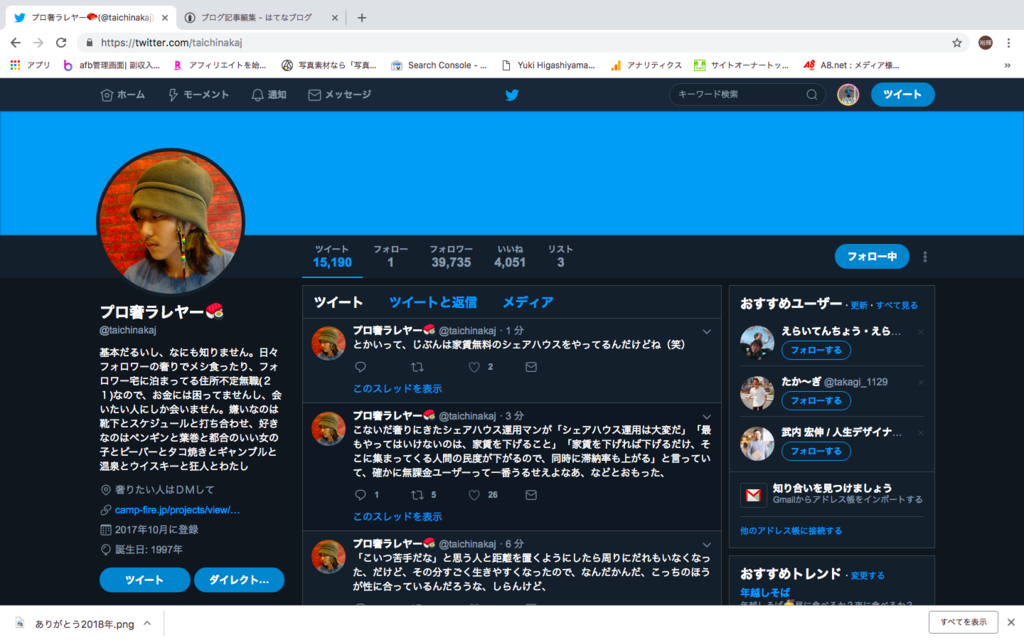Select the フォロー 1 stat
Viewport: 1024px width, 640px height.
point(391,257)
